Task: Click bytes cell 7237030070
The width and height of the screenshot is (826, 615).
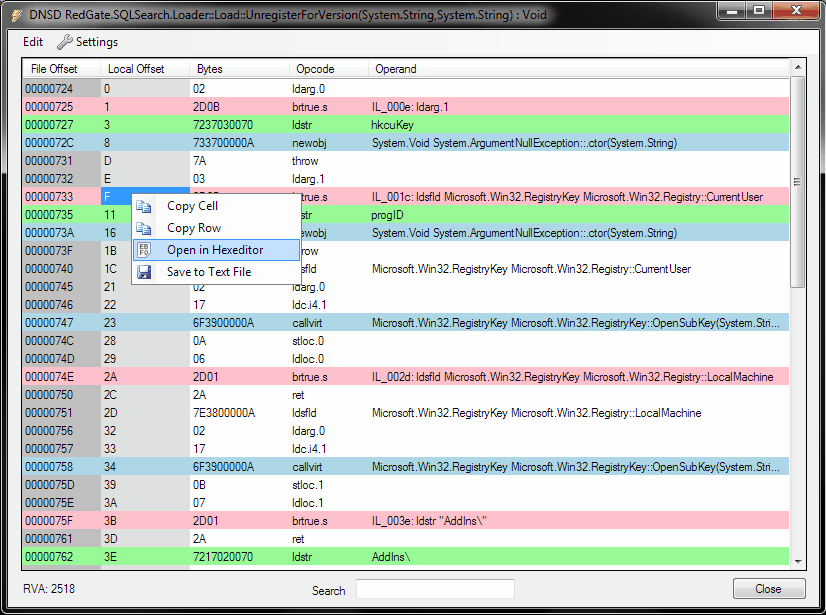Action: [239, 125]
